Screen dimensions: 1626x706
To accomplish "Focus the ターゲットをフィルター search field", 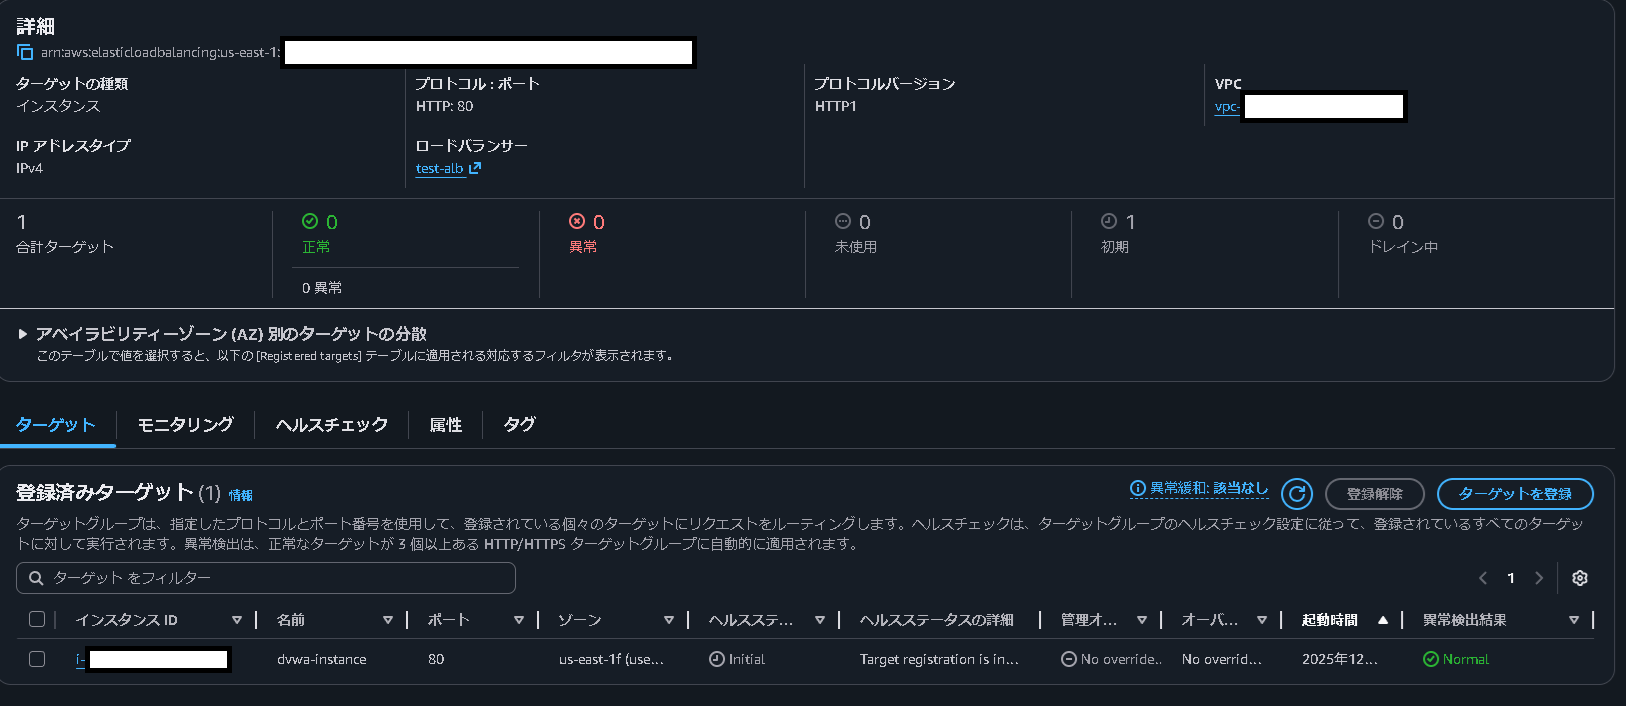I will 266,578.
